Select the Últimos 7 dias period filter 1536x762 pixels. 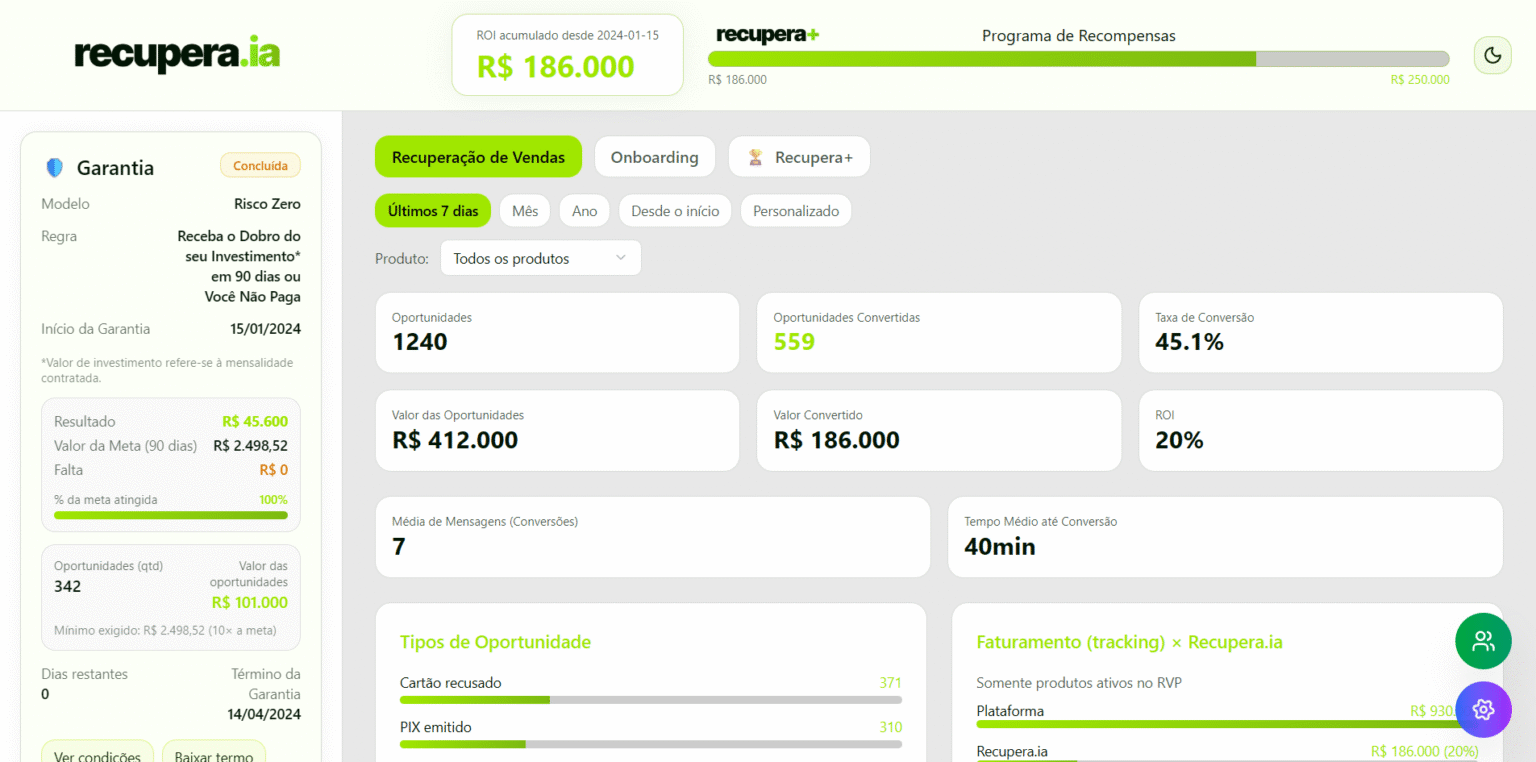[433, 211]
